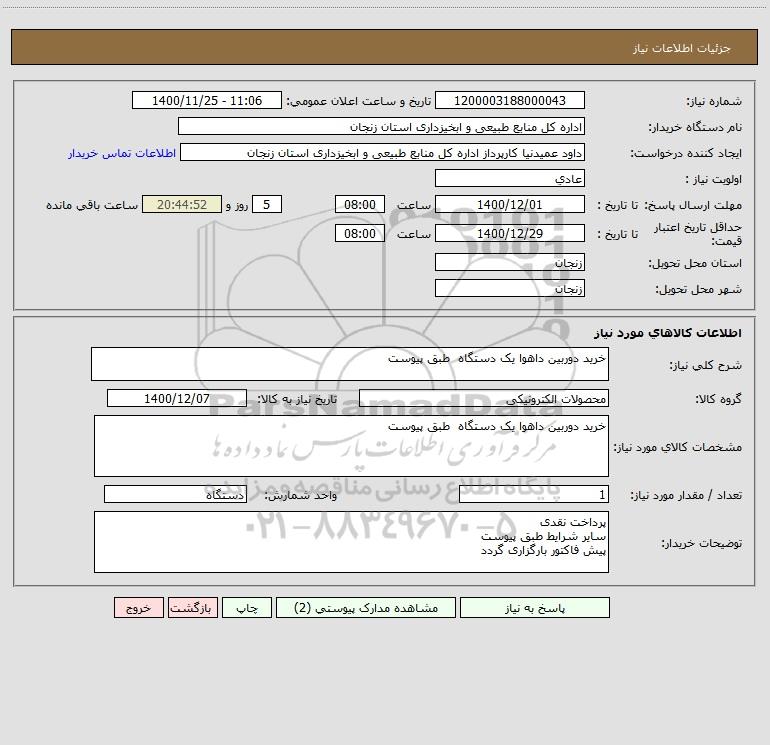Click delivery province field زنجان
The height and width of the screenshot is (745, 770).
(x=510, y=262)
